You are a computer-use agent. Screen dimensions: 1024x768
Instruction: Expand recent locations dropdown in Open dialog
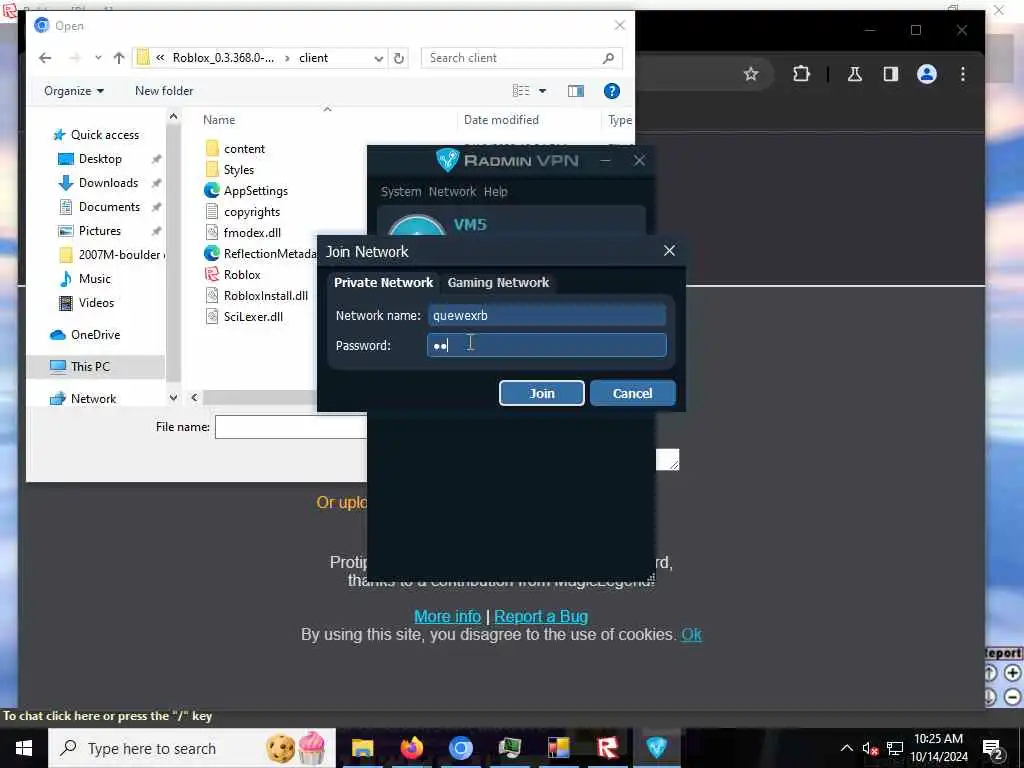pos(98,58)
